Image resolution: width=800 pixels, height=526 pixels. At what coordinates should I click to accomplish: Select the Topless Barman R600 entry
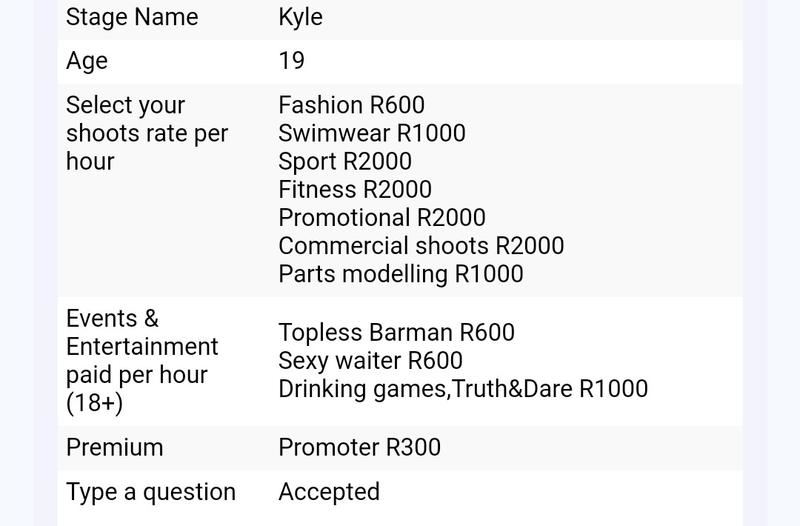click(396, 333)
